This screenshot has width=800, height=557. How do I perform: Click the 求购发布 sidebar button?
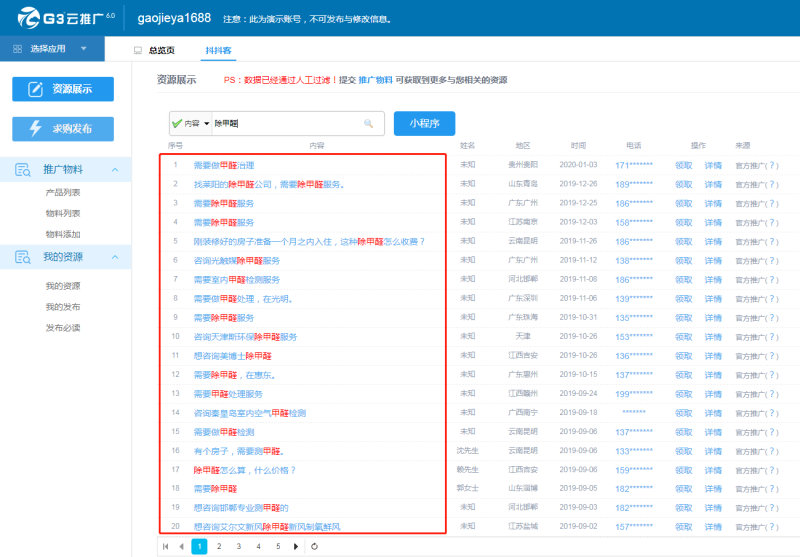(x=63, y=129)
